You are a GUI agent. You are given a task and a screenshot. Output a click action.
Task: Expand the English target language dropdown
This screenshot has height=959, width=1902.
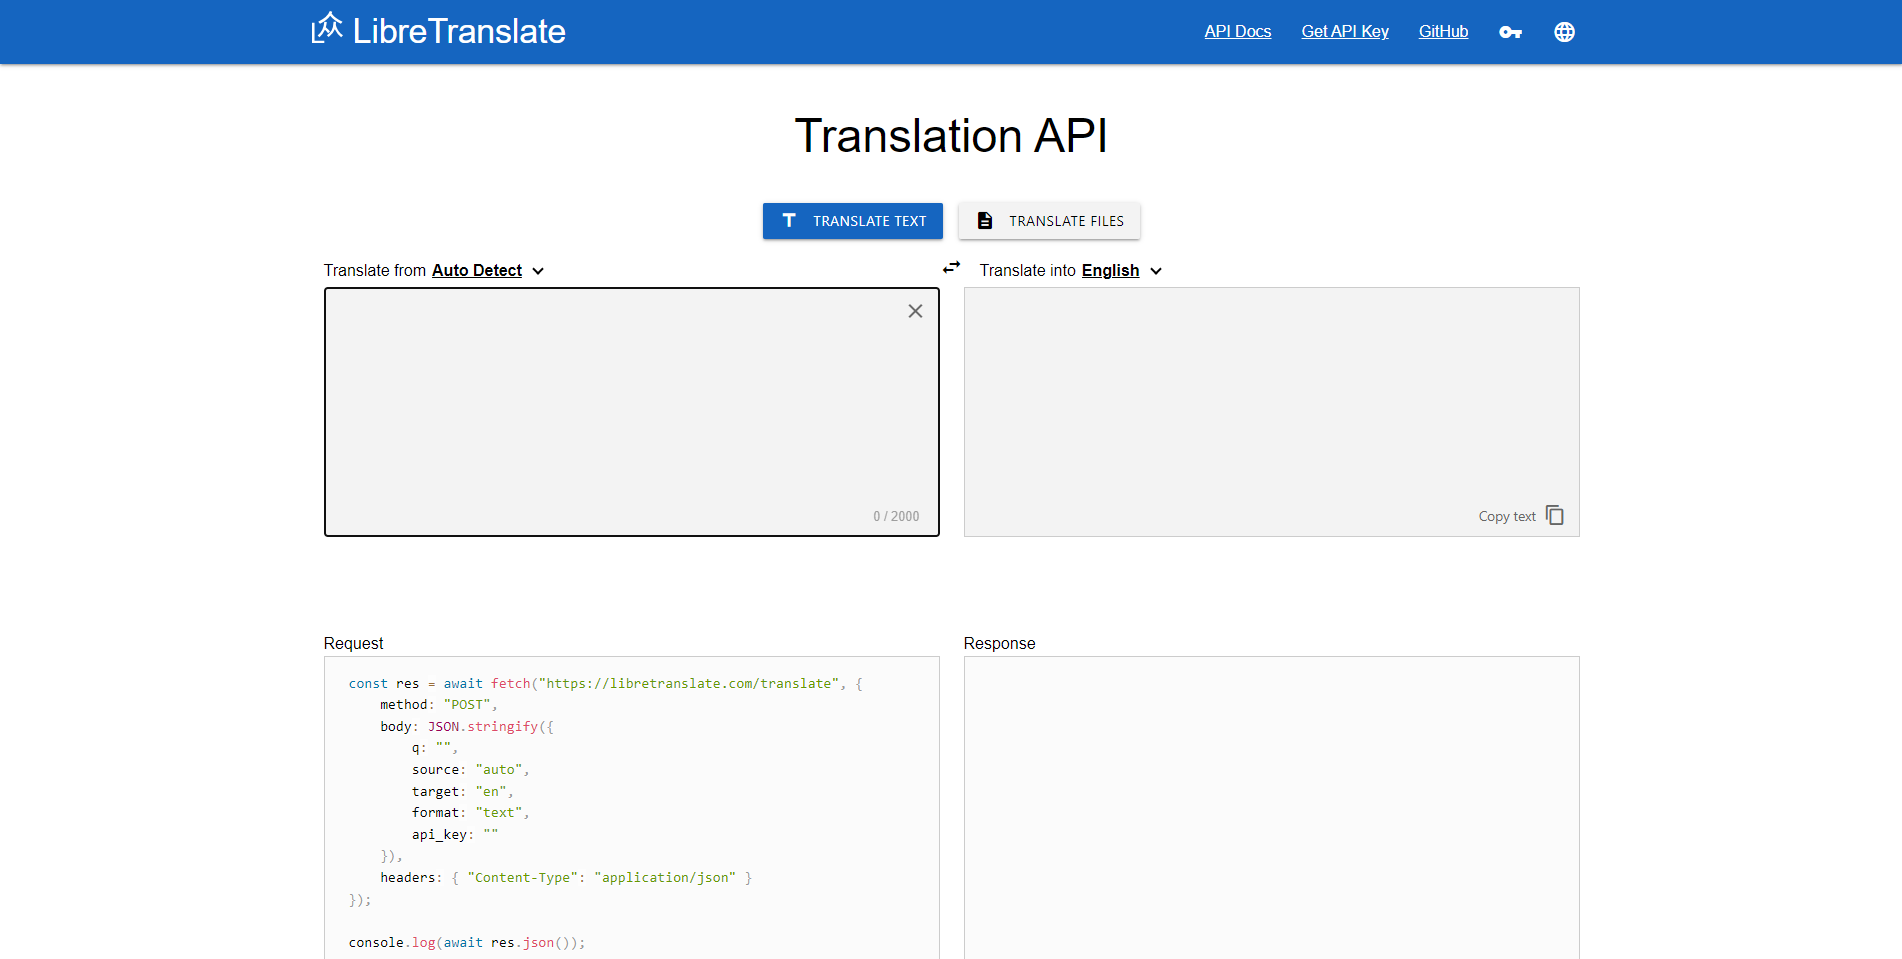click(x=1110, y=270)
